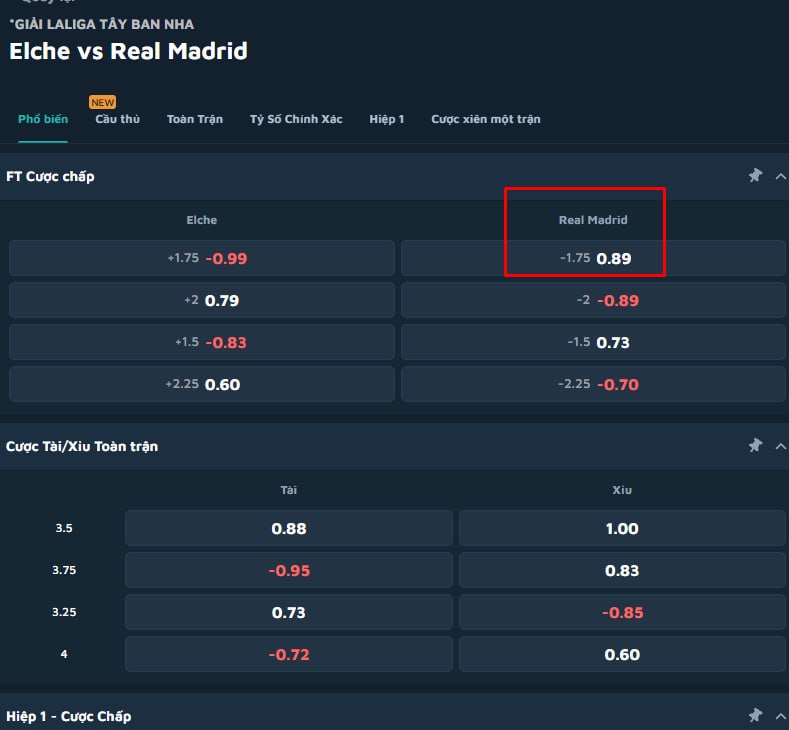Switch to the Toàn Trận tab
The height and width of the screenshot is (730, 789).
pos(195,119)
